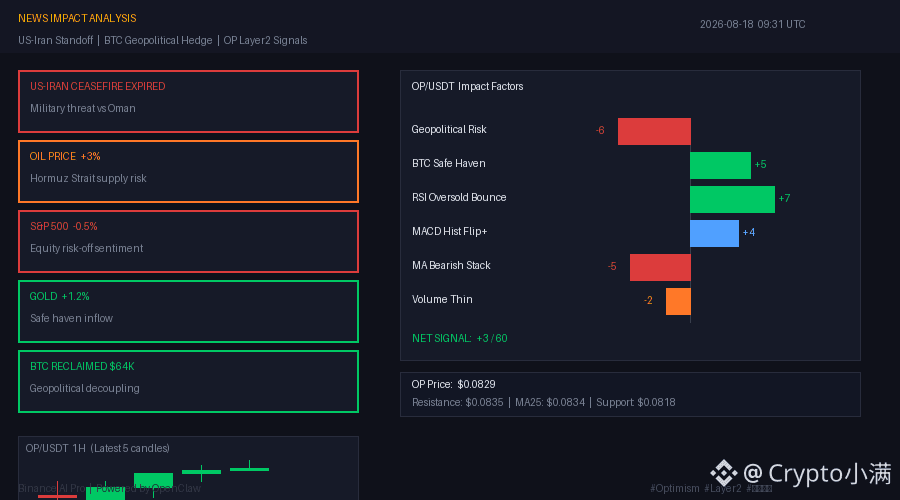Open the BTC RECLAIMED $64K card

click(x=188, y=382)
